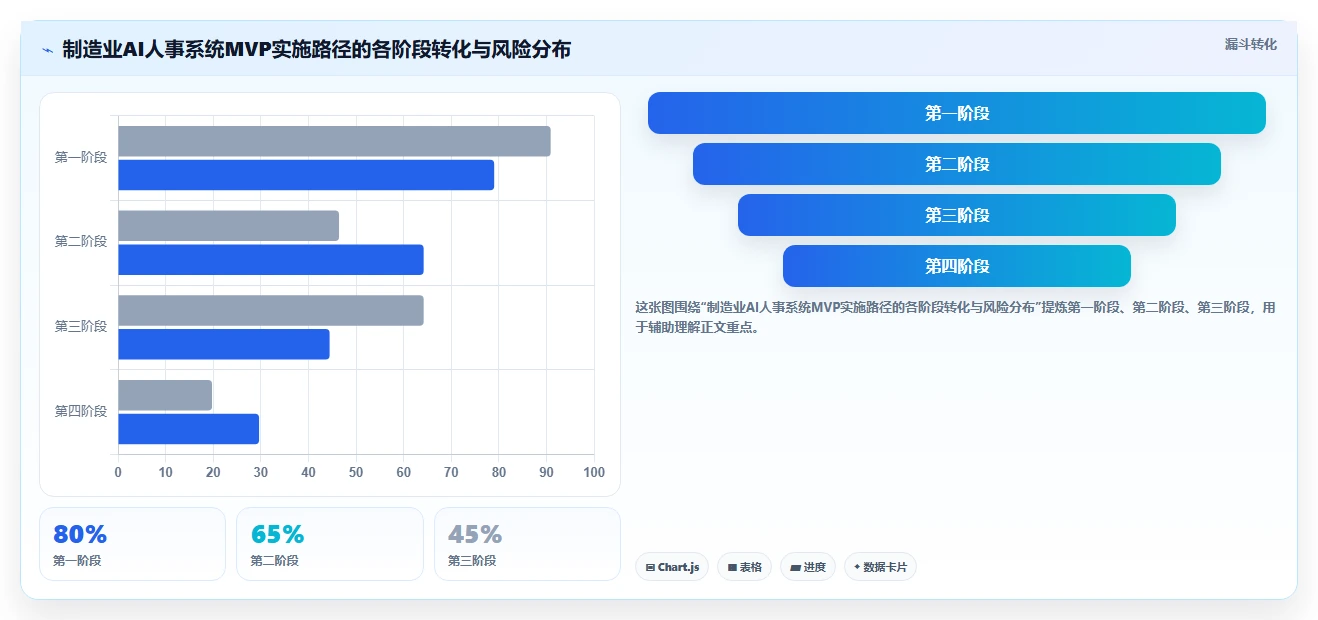This screenshot has width=1318, height=620.
Task: Click the 第三阶段 chart axis label
Action: pyautogui.click(x=81, y=326)
